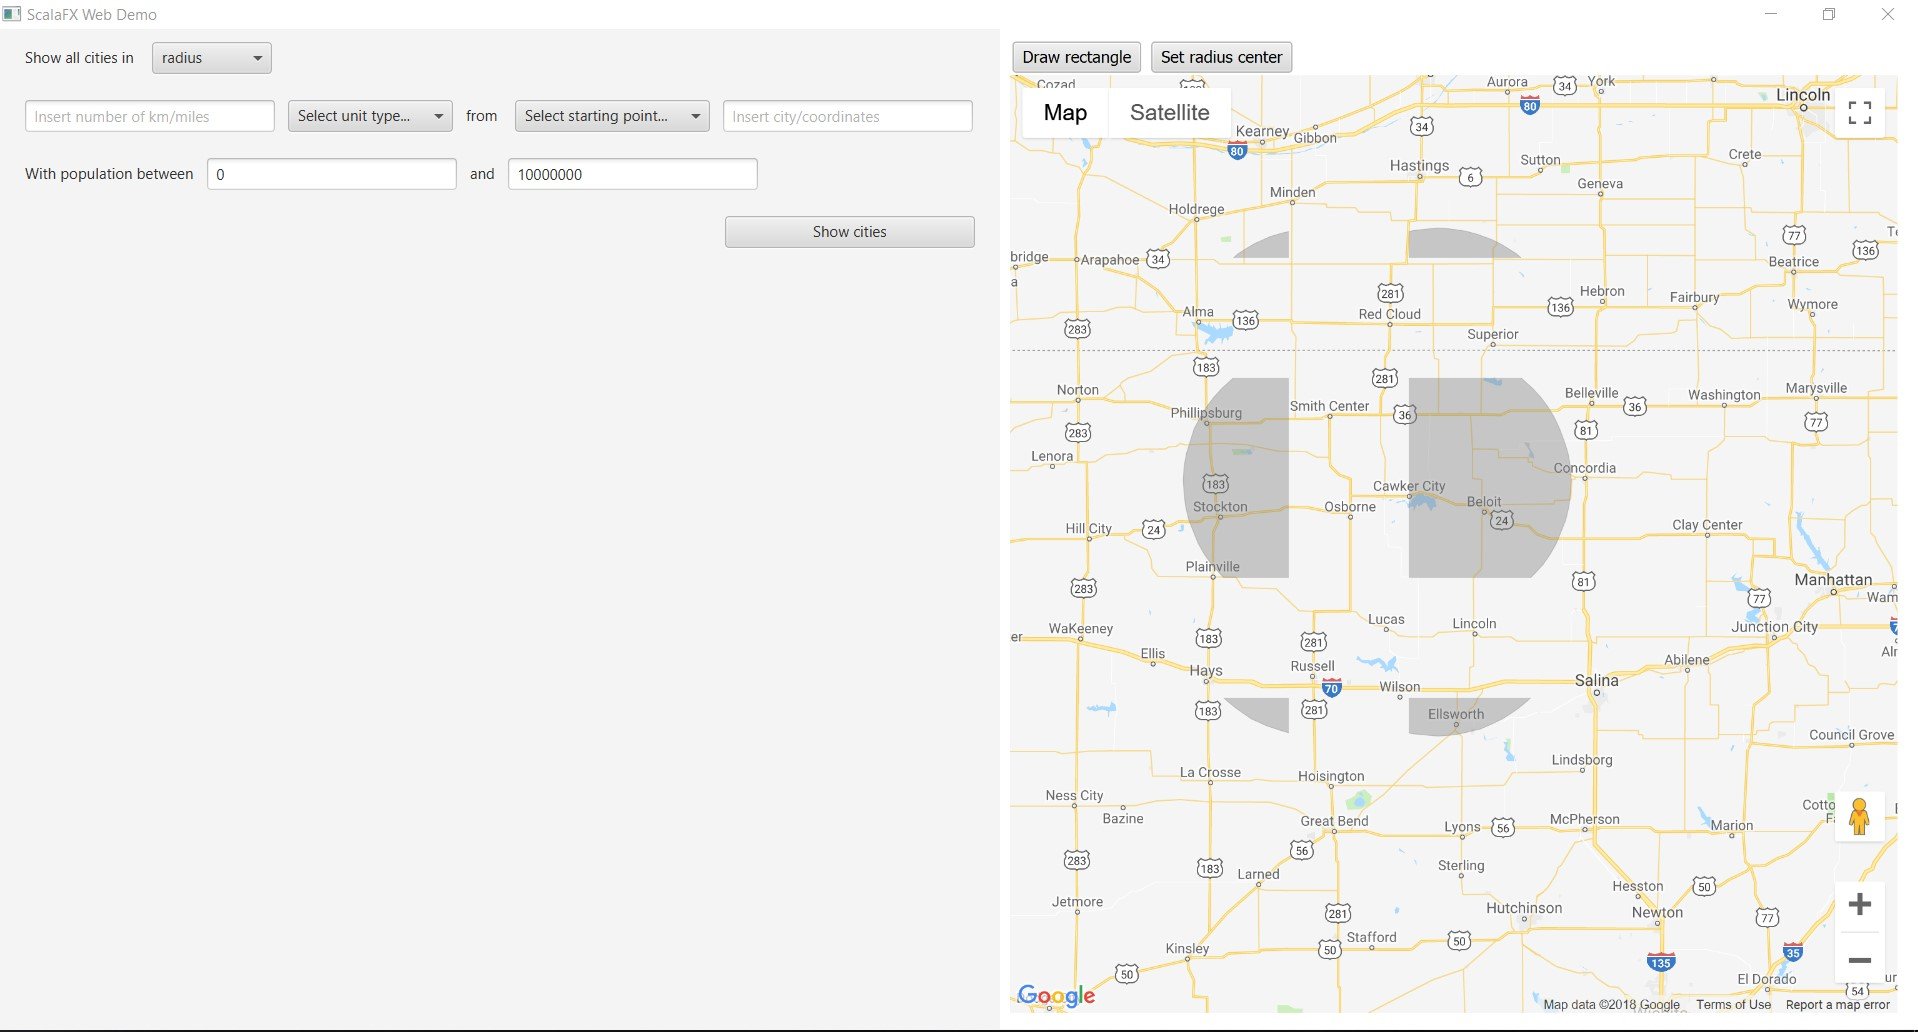Screen dimensions: 1918x1032
Task: Click the Google logo on the map
Action: 1055,995
